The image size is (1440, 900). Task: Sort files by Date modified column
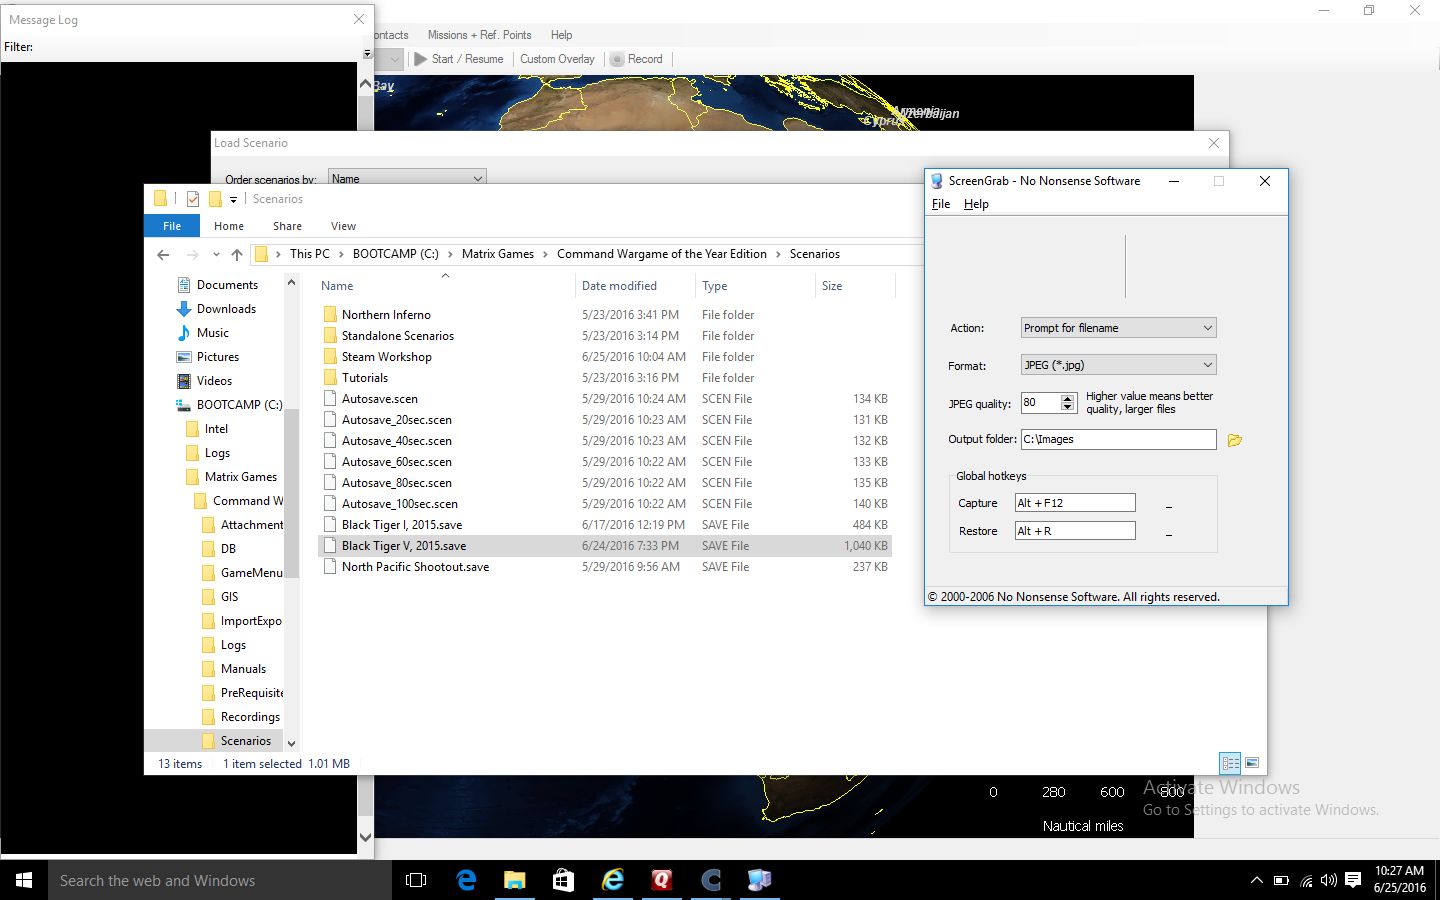click(x=619, y=286)
